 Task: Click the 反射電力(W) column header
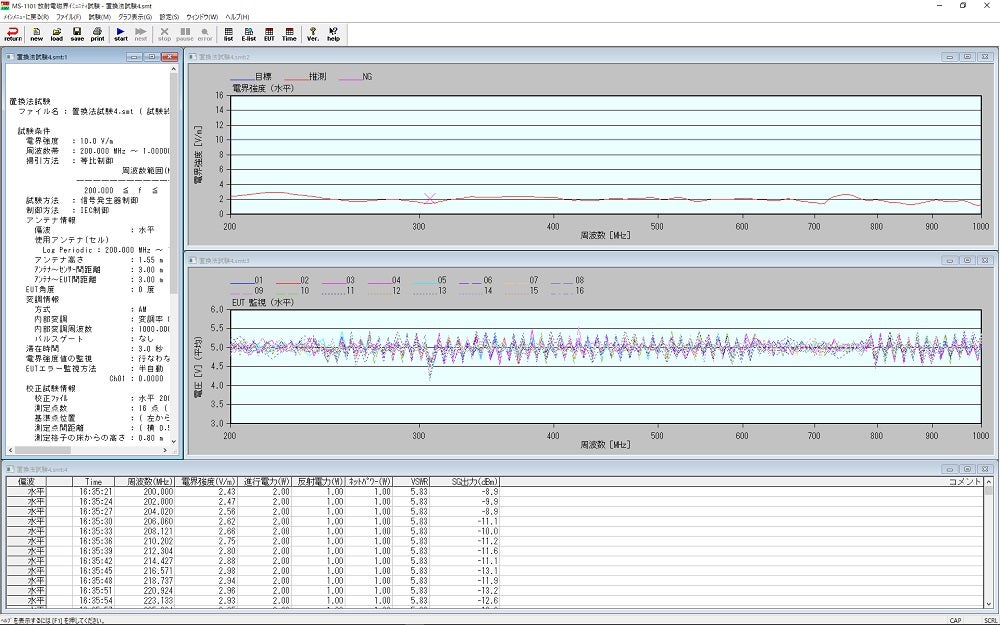point(319,482)
